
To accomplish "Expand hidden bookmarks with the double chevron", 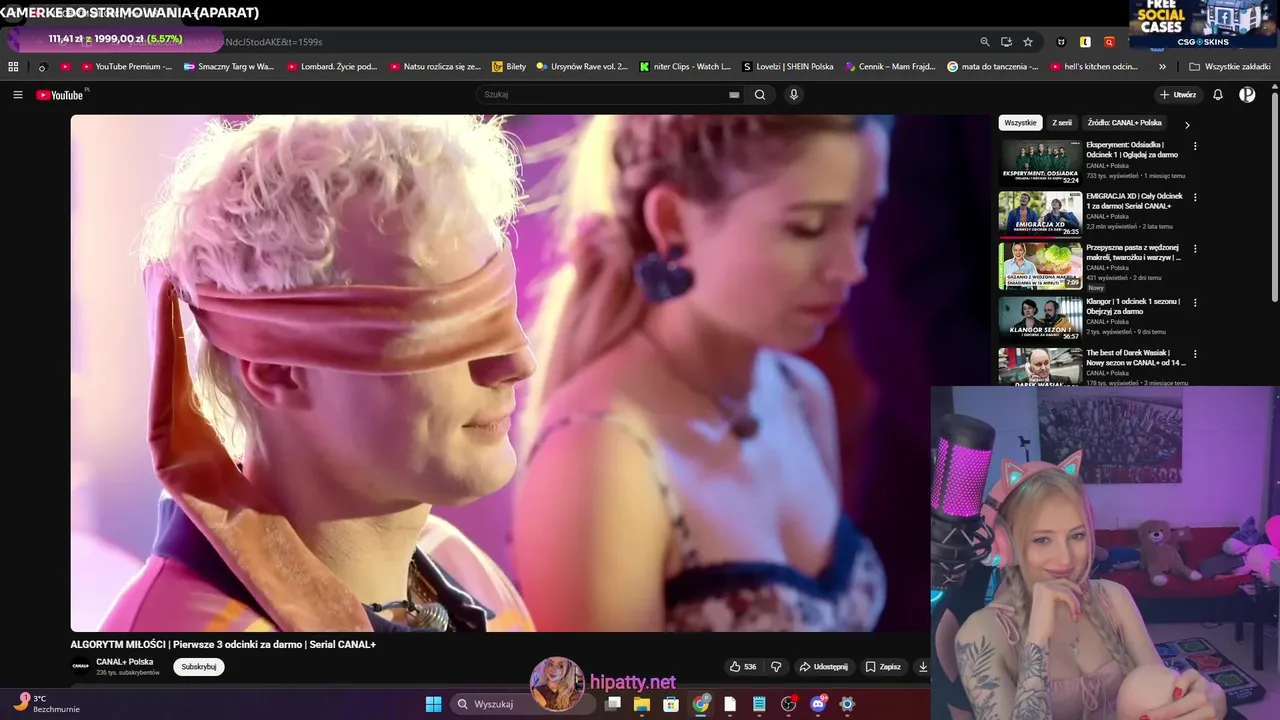I will click(x=1162, y=67).
